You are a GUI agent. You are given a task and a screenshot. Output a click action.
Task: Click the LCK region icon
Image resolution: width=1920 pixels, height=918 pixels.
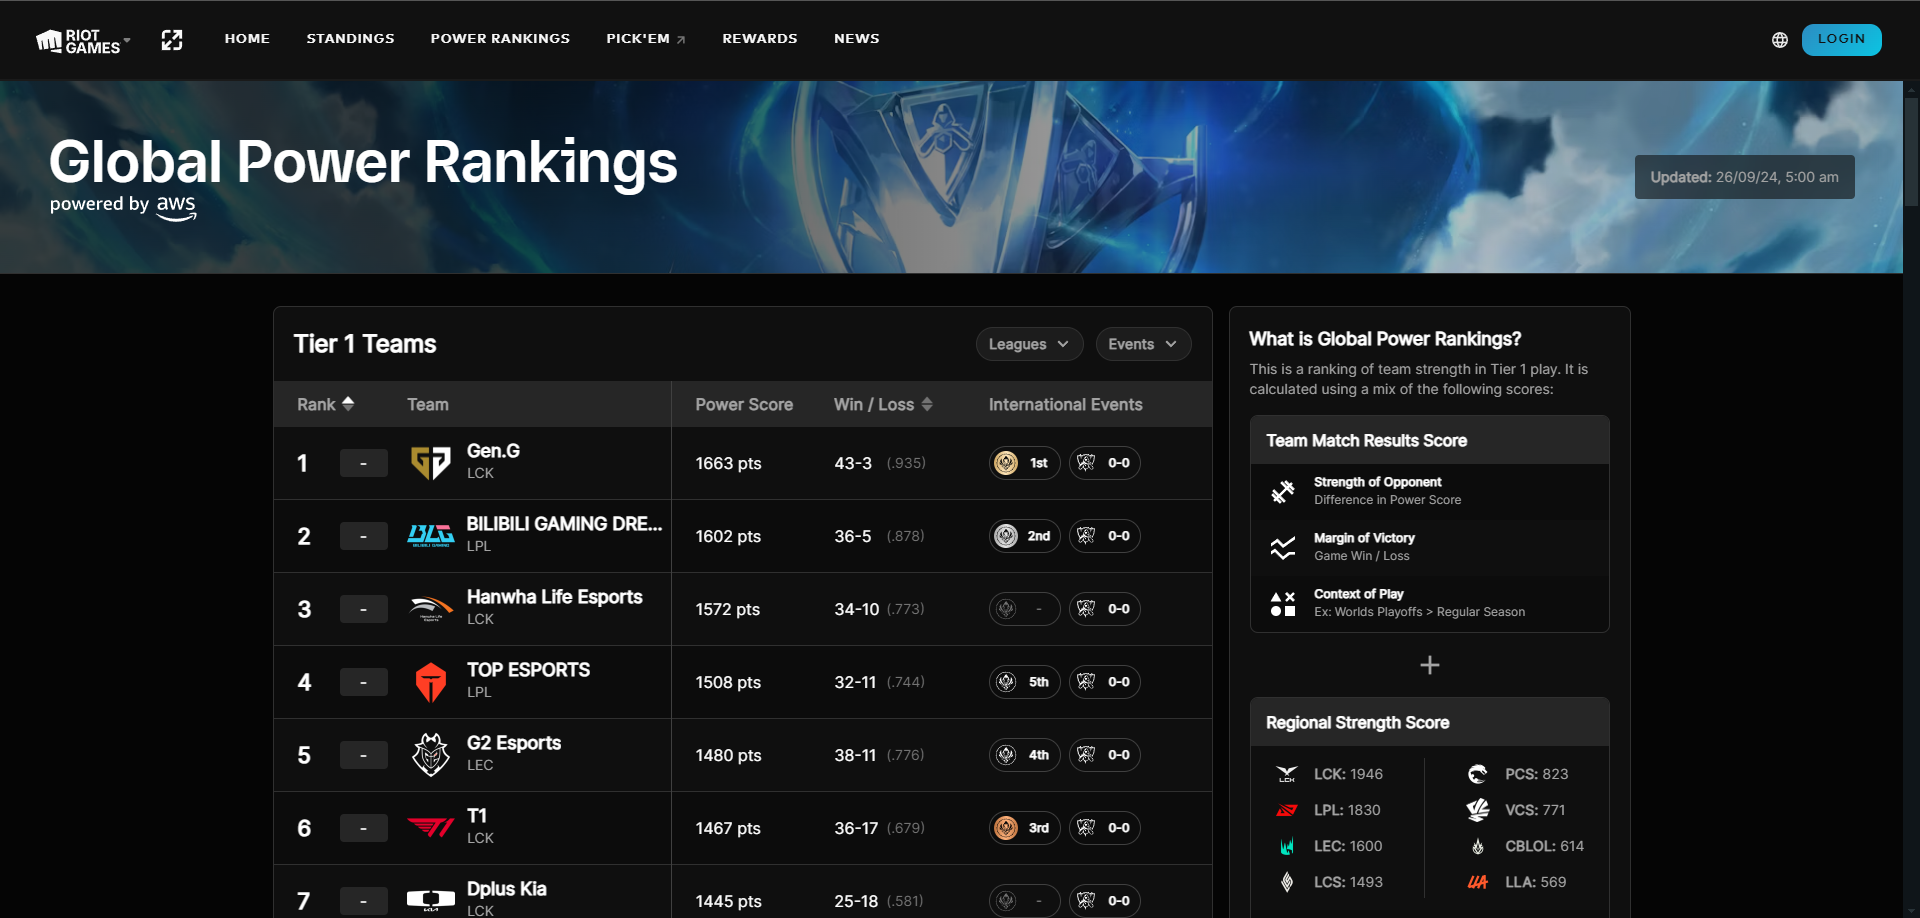click(1287, 774)
